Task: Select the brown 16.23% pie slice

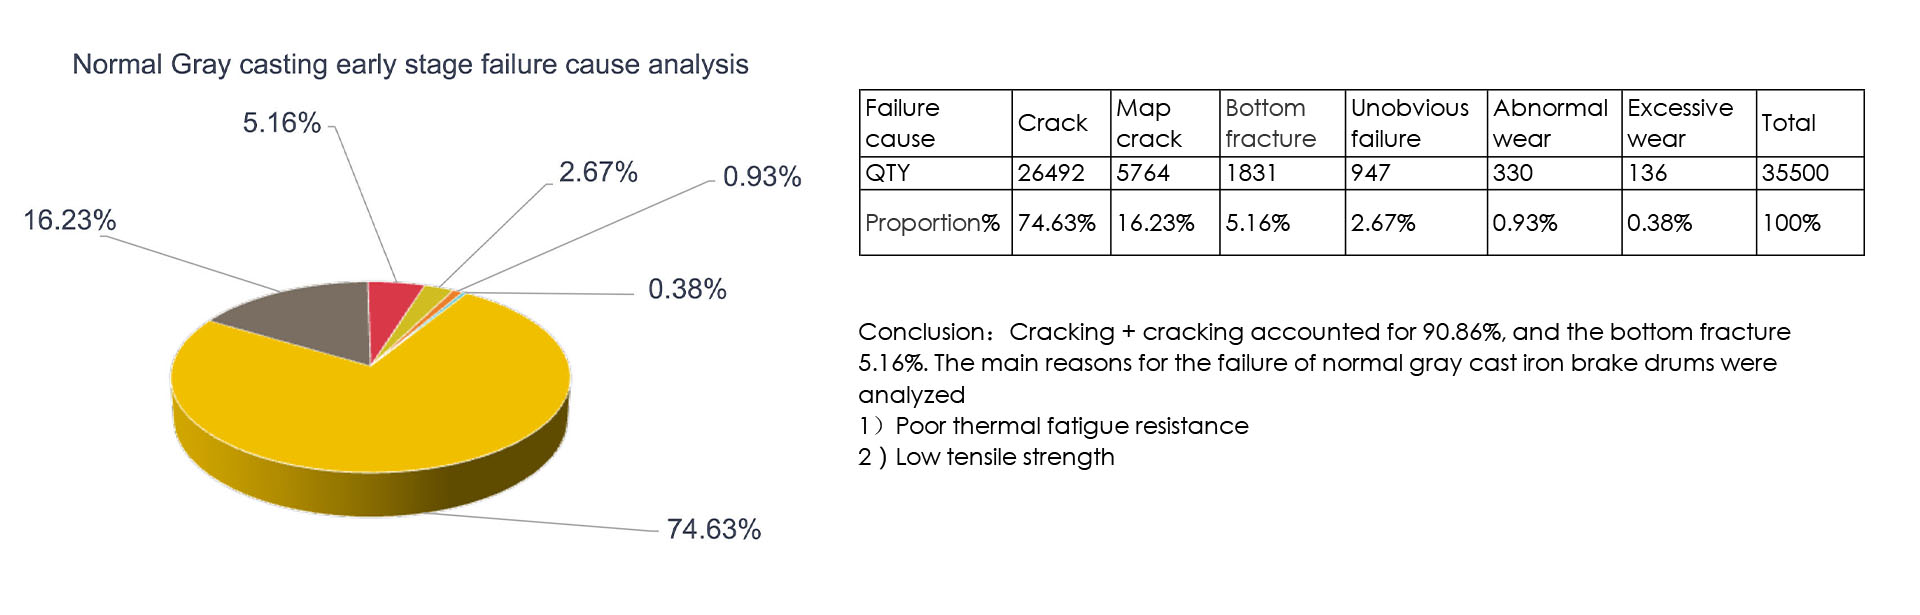Action: (x=310, y=322)
